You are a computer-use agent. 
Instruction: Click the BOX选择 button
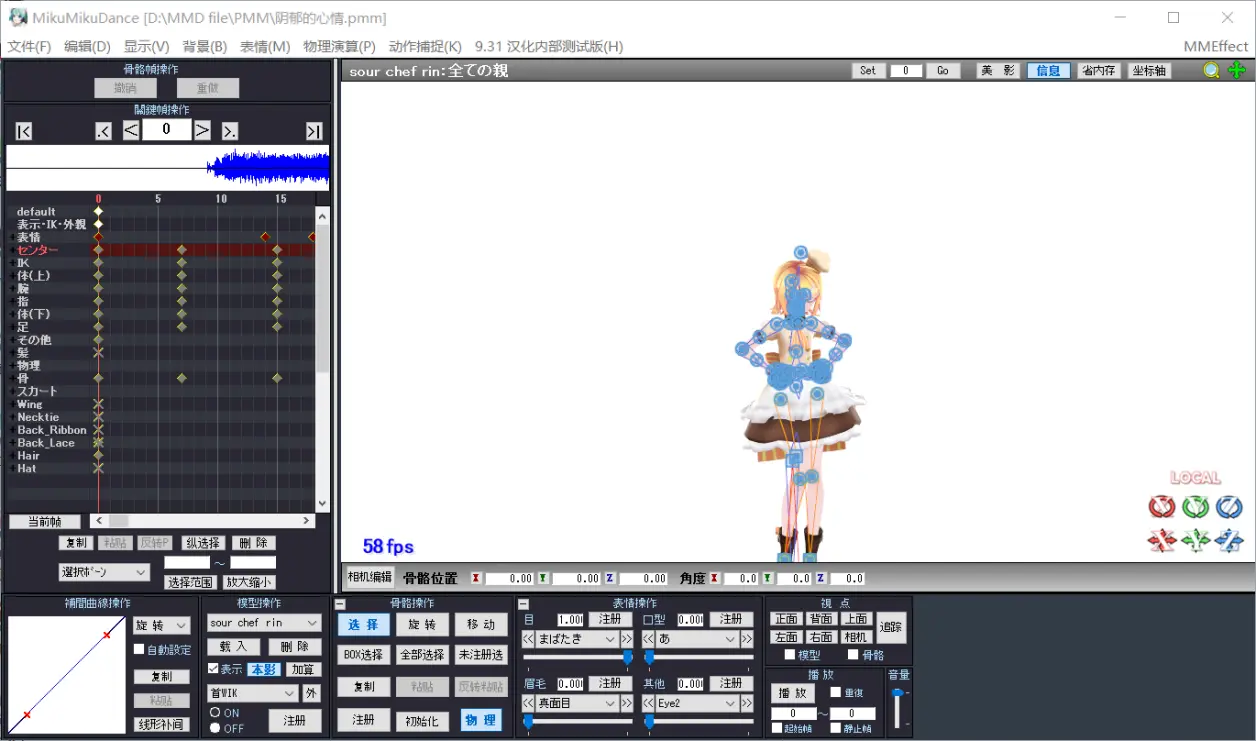(x=363, y=655)
